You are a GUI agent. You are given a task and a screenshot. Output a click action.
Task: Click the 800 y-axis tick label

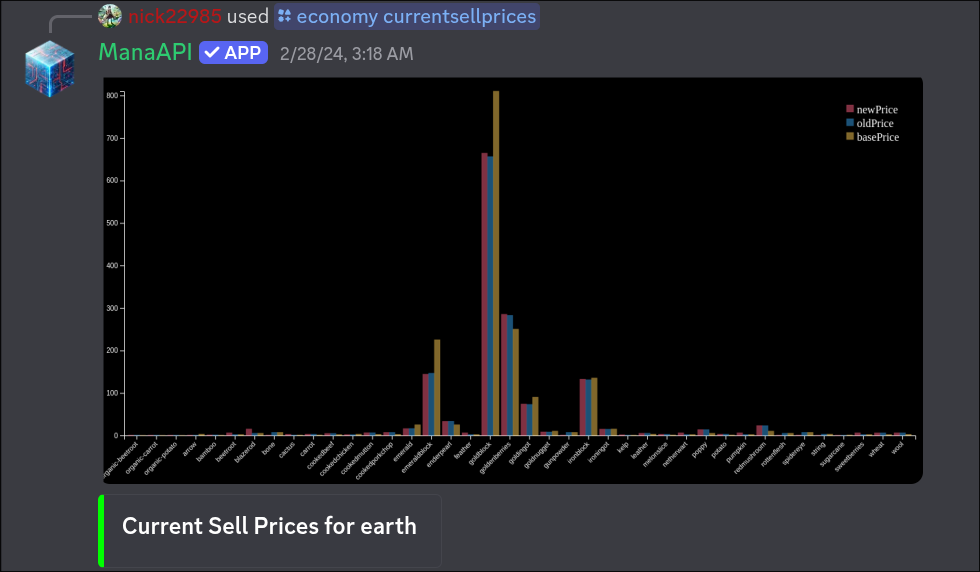pyautogui.click(x=112, y=95)
